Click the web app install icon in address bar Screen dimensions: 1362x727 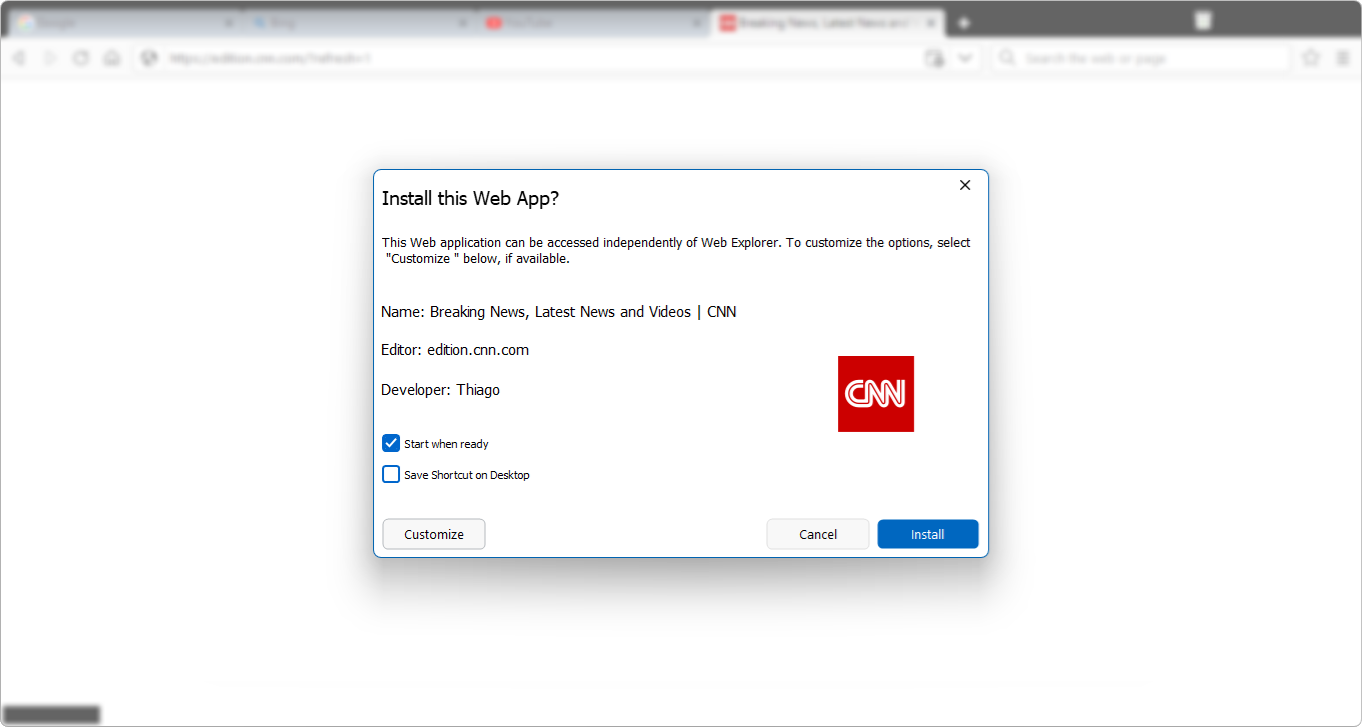[934, 57]
